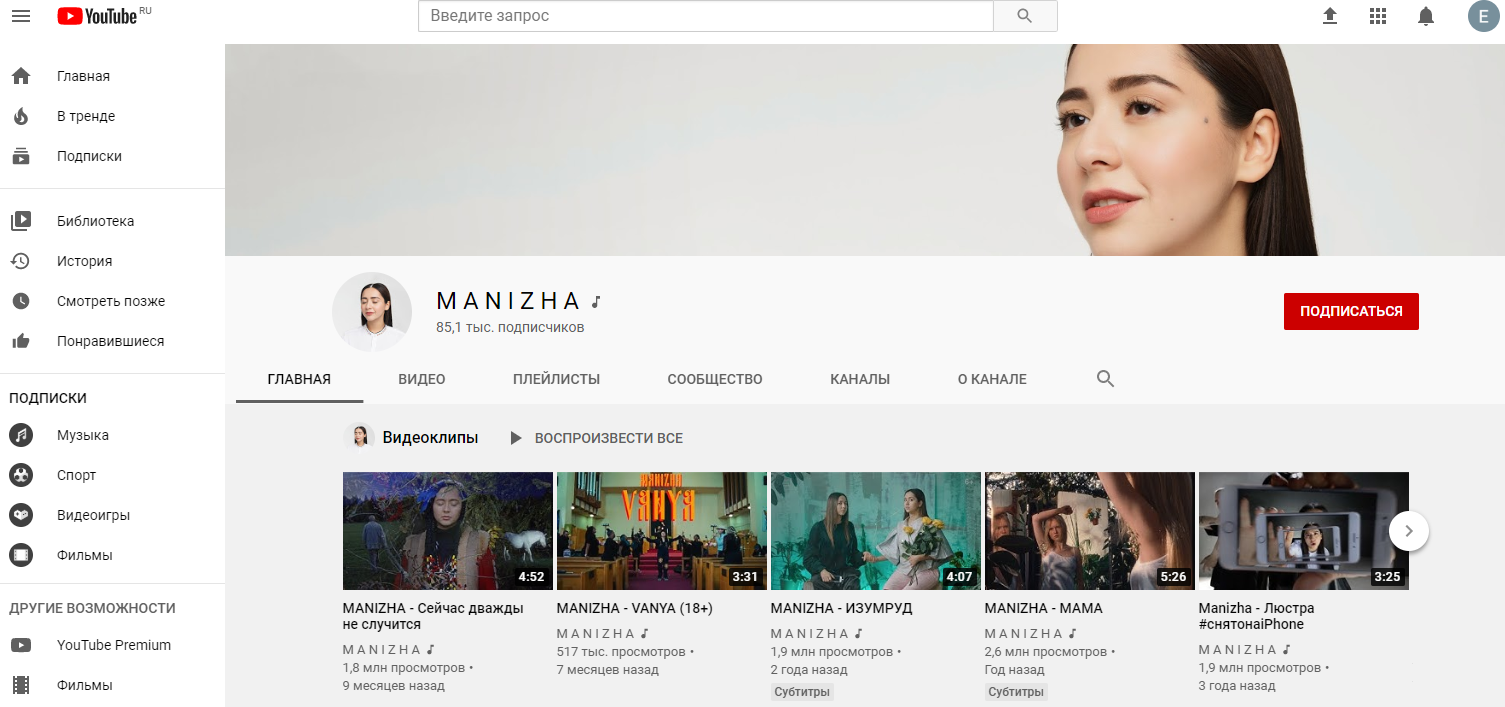Open the Музыка subscription

[112, 435]
